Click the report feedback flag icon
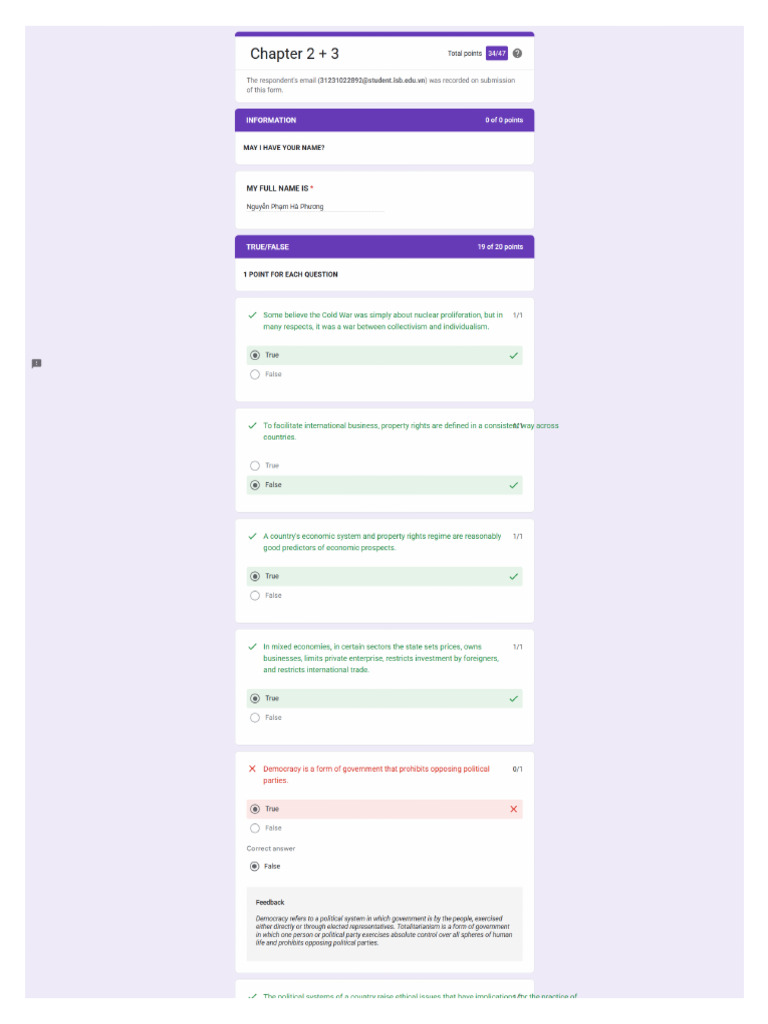The height and width of the screenshot is (1024, 768). [x=37, y=364]
